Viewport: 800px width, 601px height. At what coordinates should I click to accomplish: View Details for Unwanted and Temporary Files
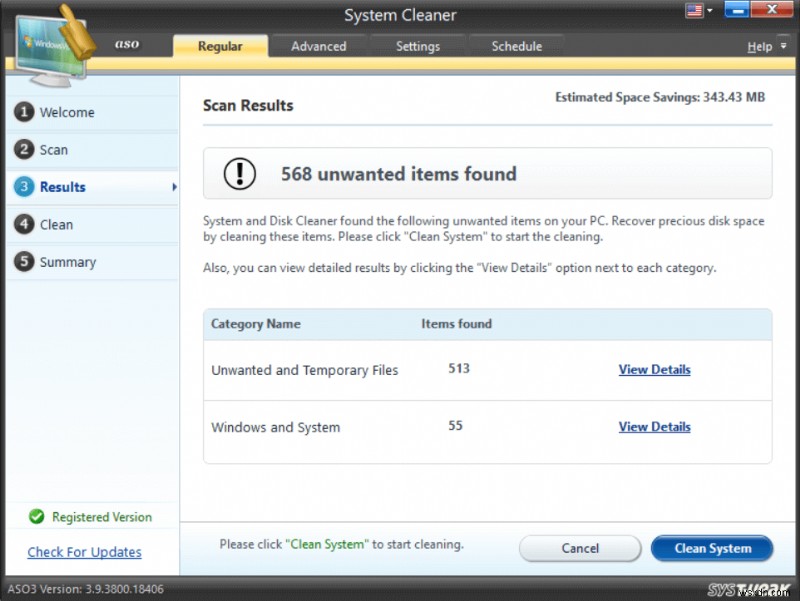tap(654, 369)
